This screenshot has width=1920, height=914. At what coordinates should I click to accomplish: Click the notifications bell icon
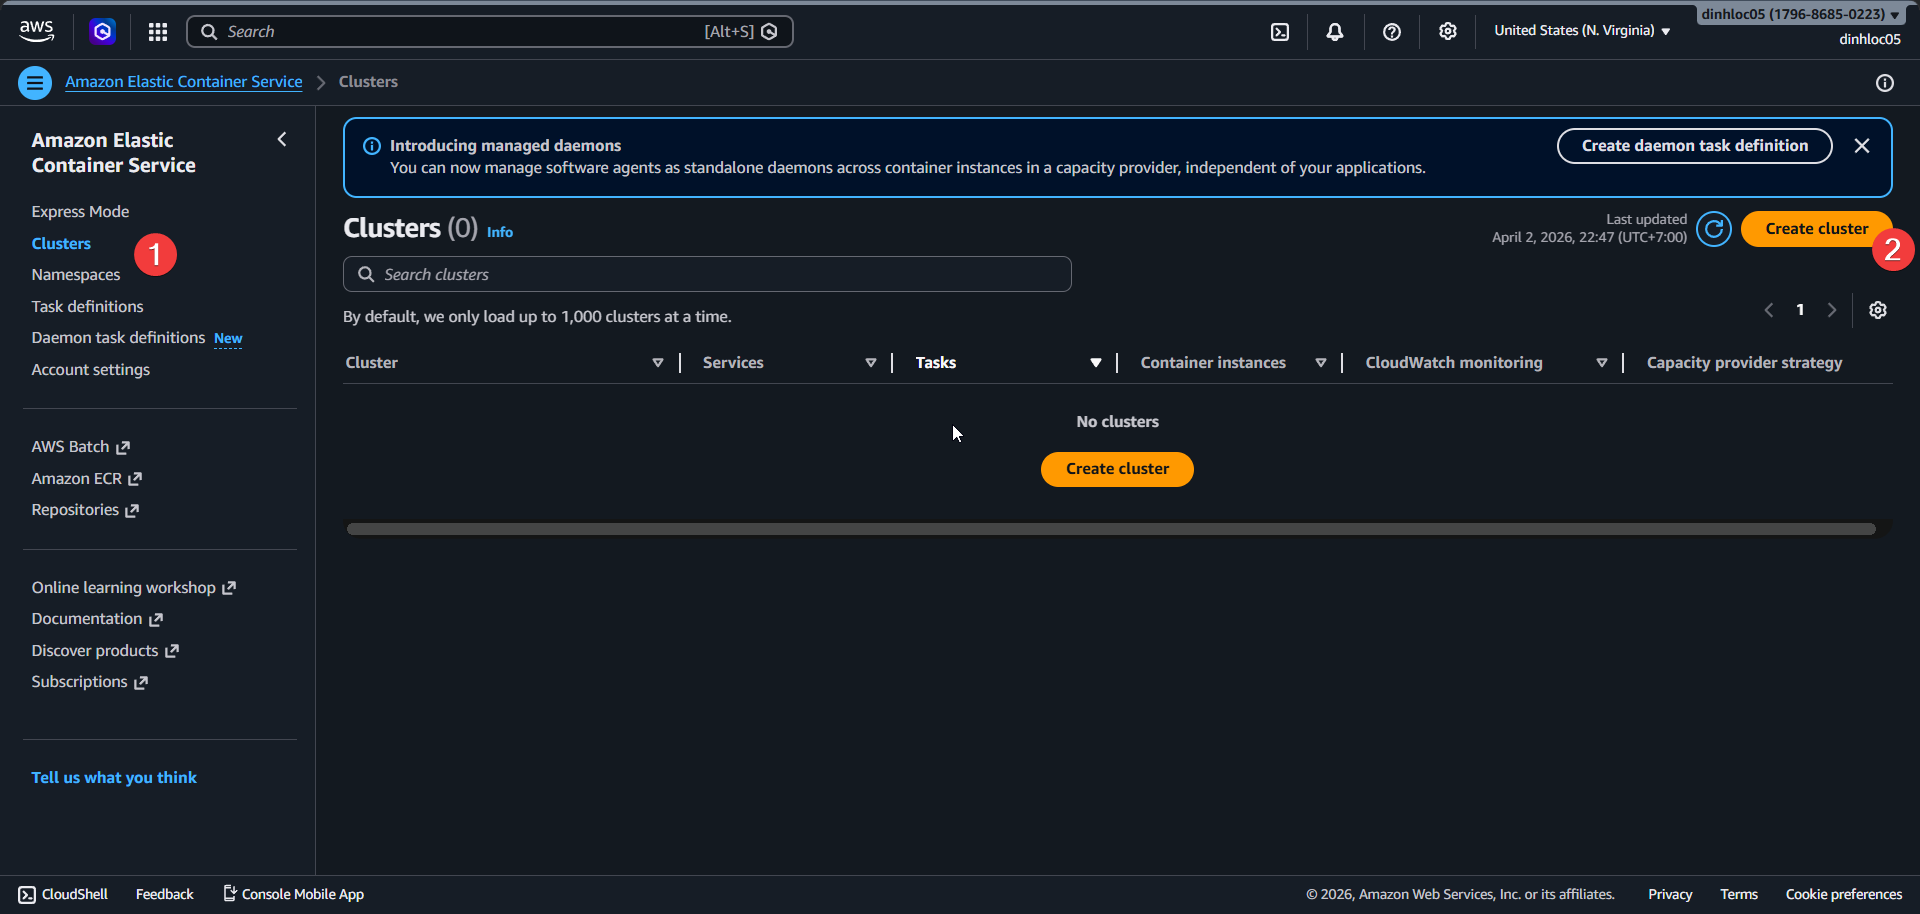click(x=1335, y=31)
